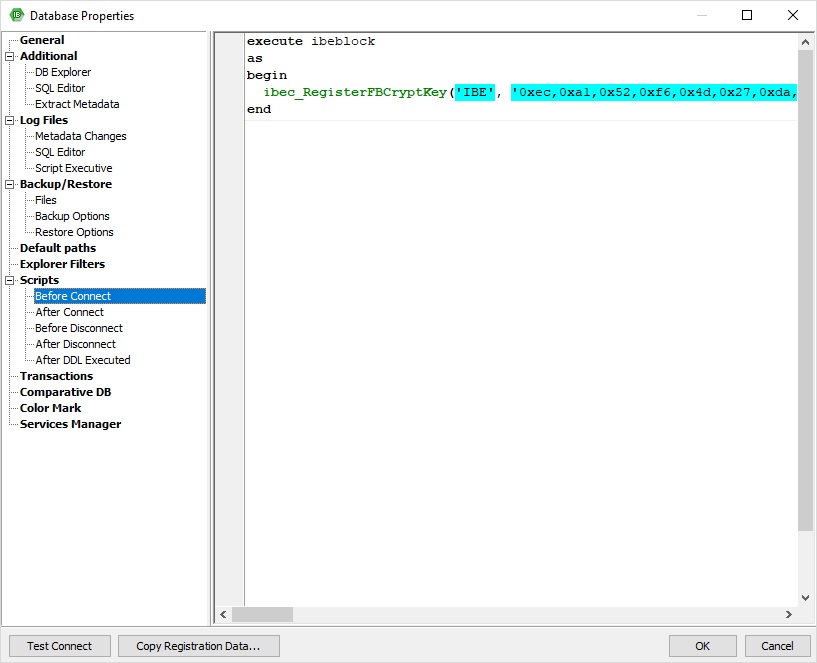Click the 'as' keyword in script
This screenshot has width=817, height=663.
(x=255, y=58)
